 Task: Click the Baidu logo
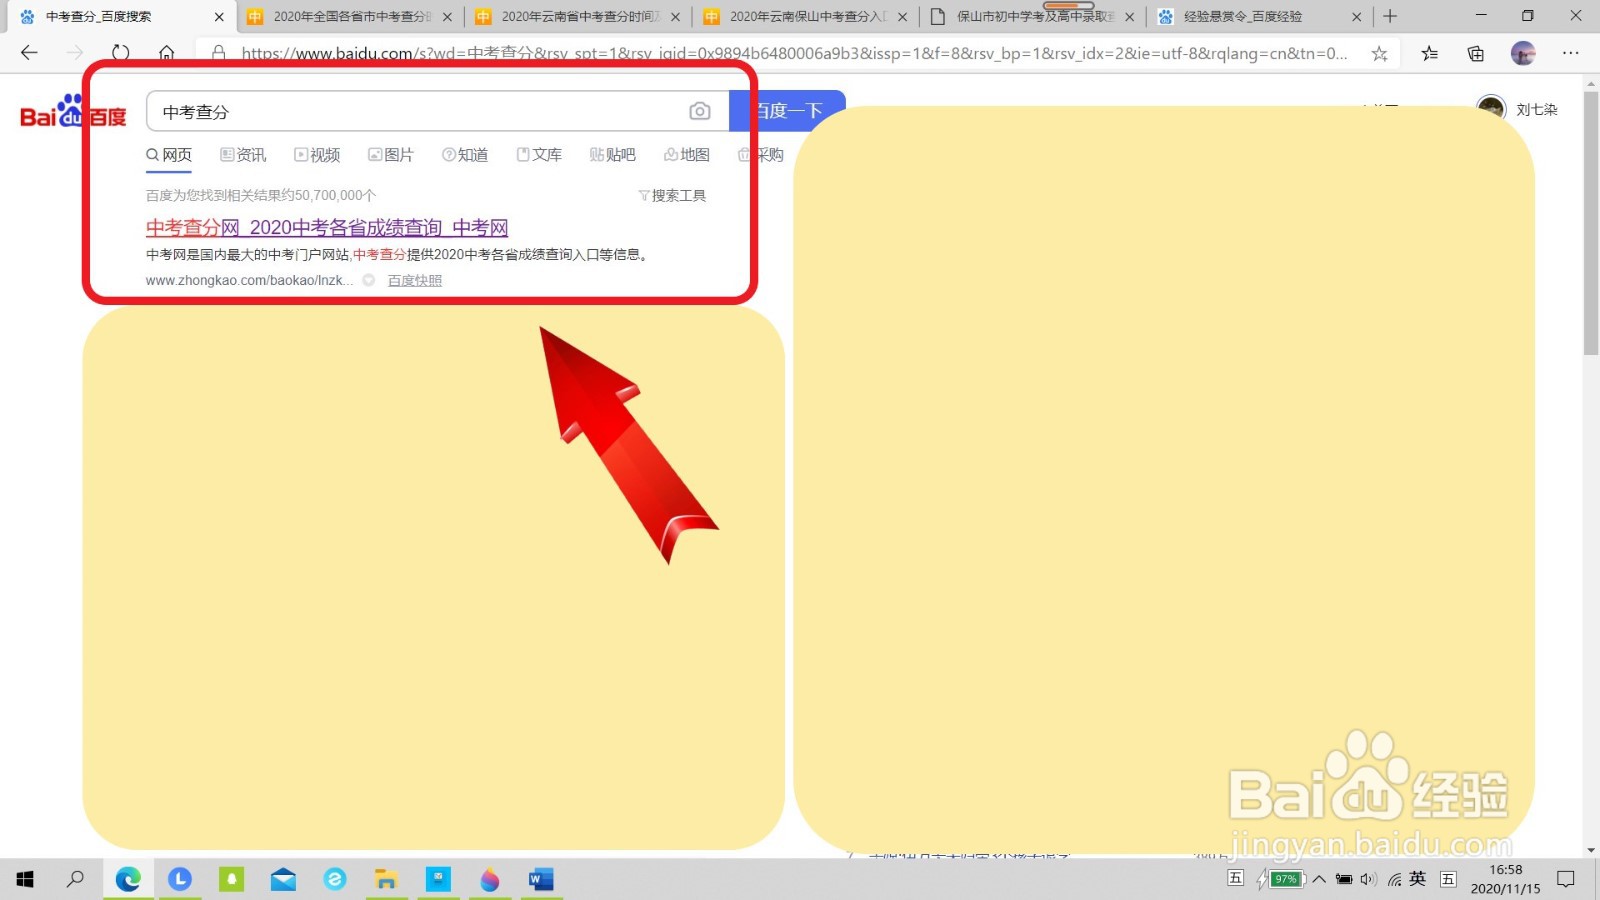tap(73, 112)
